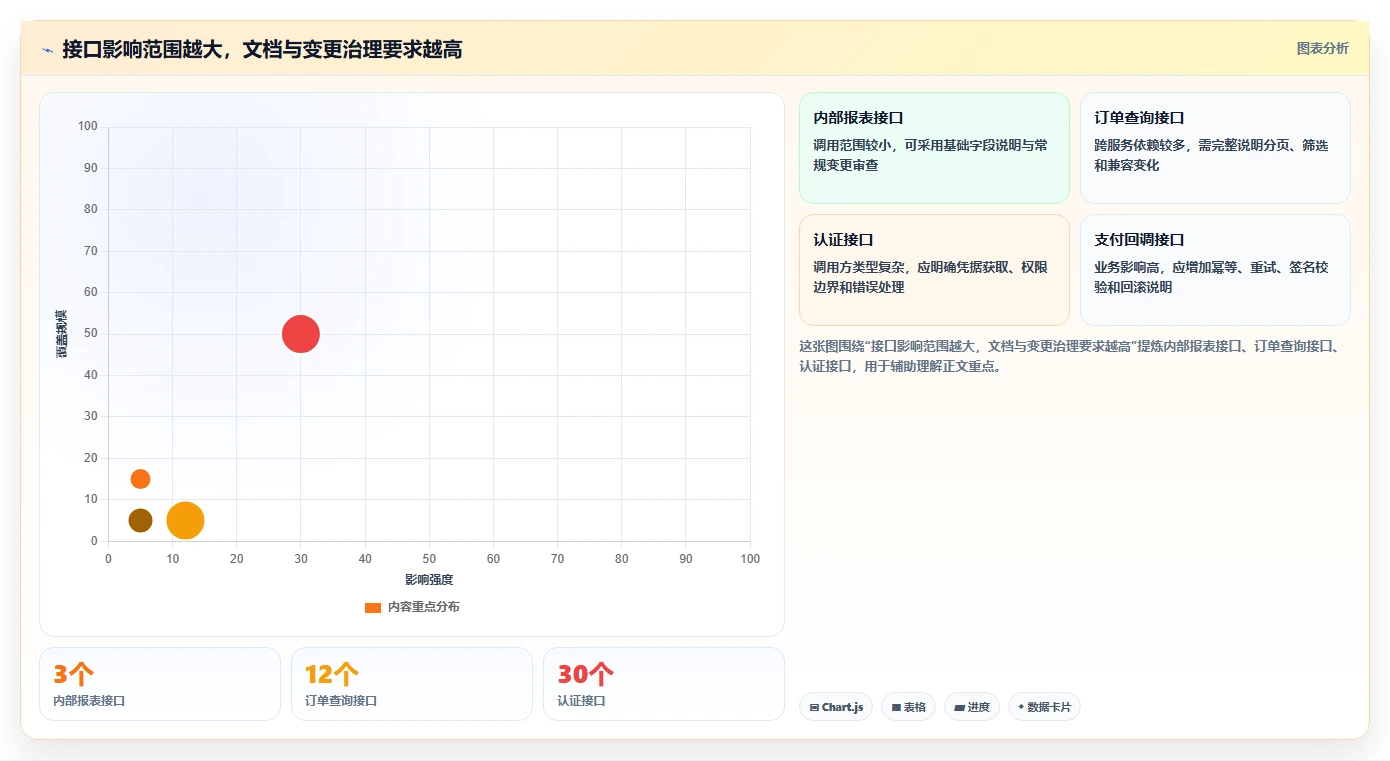Select the brown bubble near the origin
Image resolution: width=1390 pixels, height=761 pixels.
pos(140,520)
